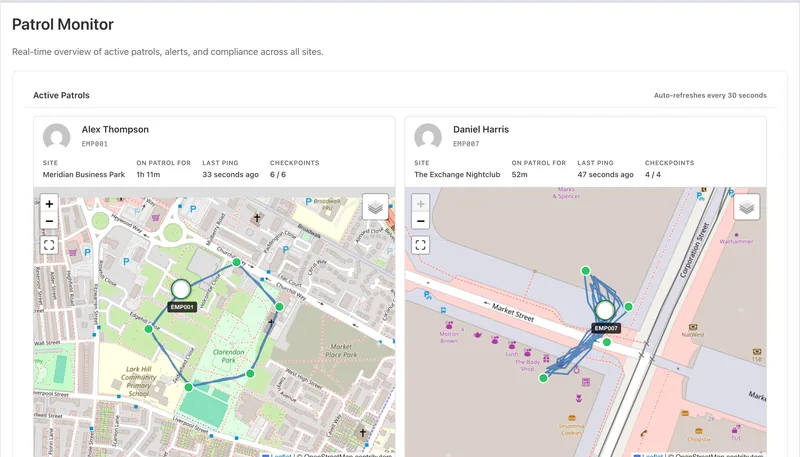The height and width of the screenshot is (457, 800).
Task: Open layers control on Daniel Harris's map
Action: coord(747,207)
